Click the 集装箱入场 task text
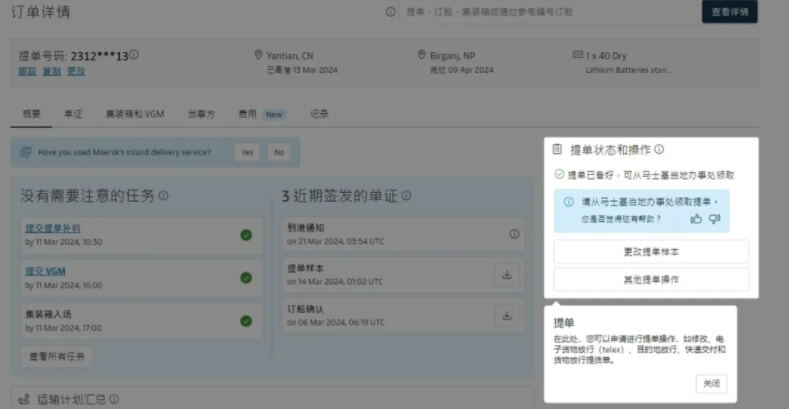 click(48, 314)
